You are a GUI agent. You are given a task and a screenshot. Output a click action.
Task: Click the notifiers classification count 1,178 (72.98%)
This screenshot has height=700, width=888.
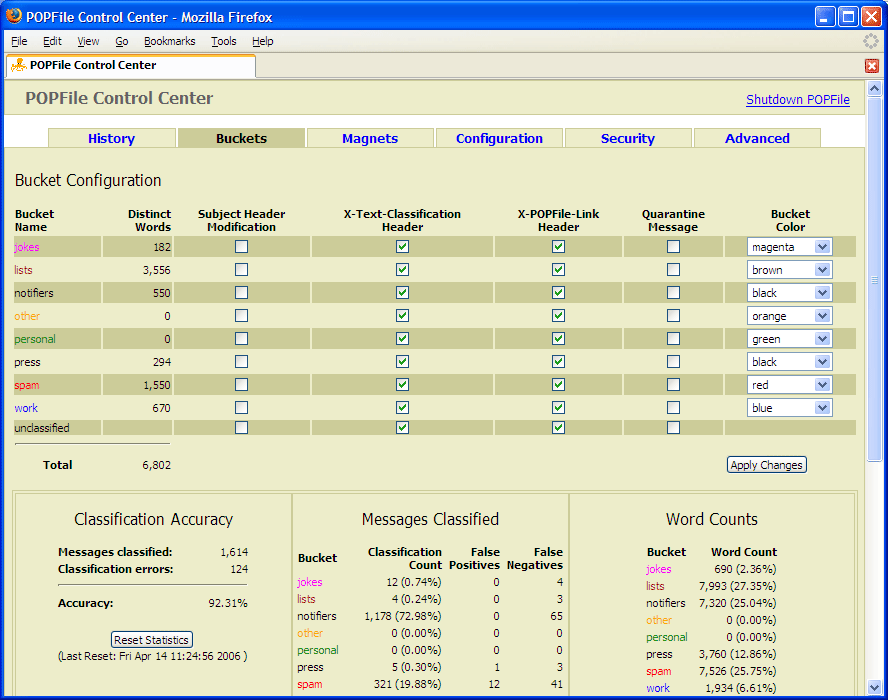click(x=403, y=616)
